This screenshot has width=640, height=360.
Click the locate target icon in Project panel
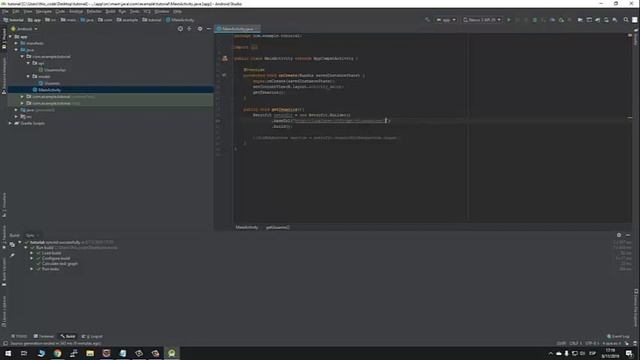[x=180, y=29]
